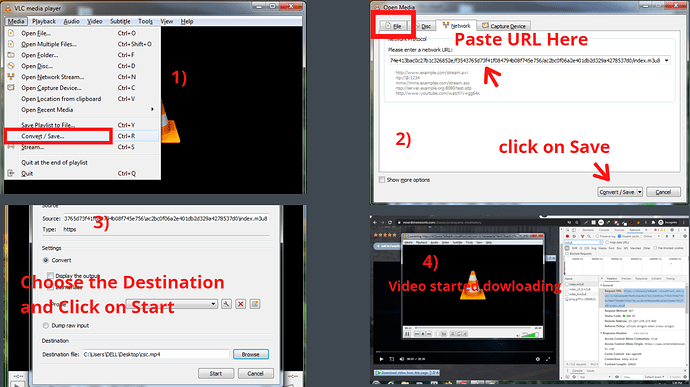This screenshot has height=387, width=690.
Task: Click the inspect element icon in DevTools
Action: pyautogui.click(x=568, y=230)
